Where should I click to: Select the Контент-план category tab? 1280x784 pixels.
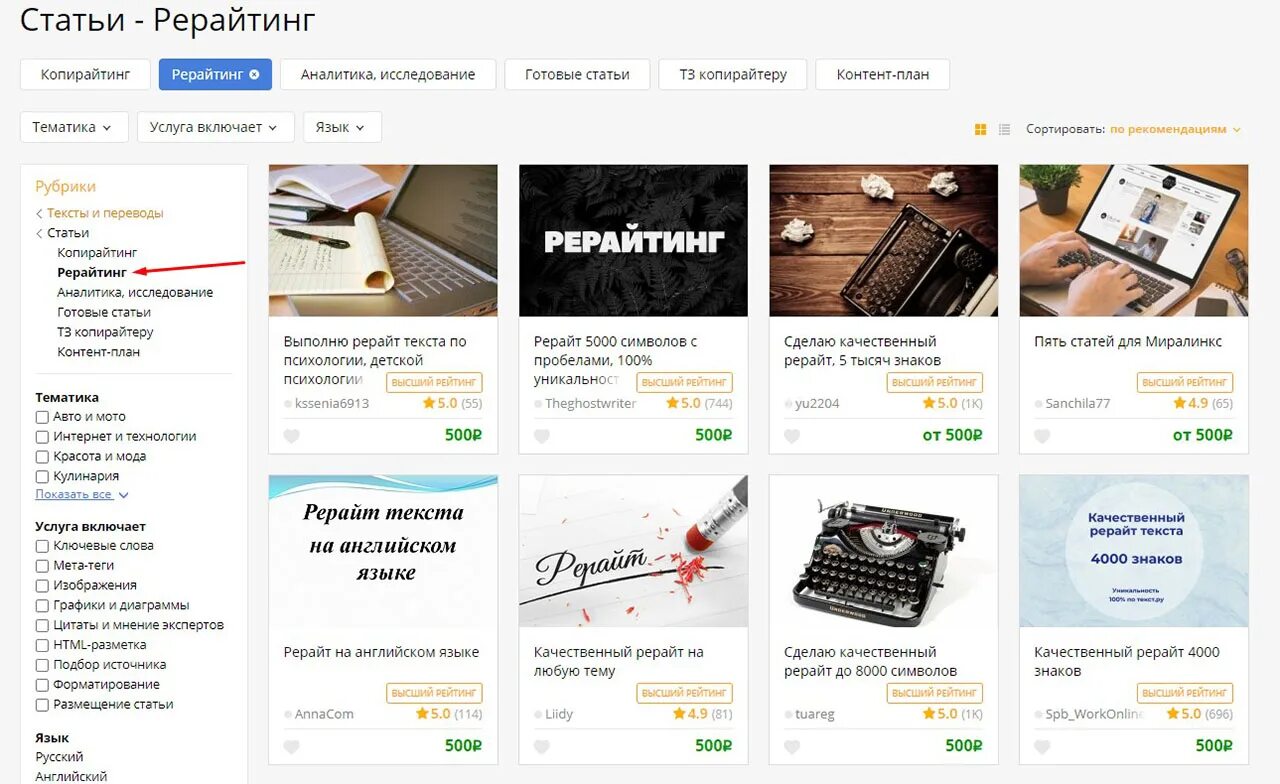[x=882, y=74]
